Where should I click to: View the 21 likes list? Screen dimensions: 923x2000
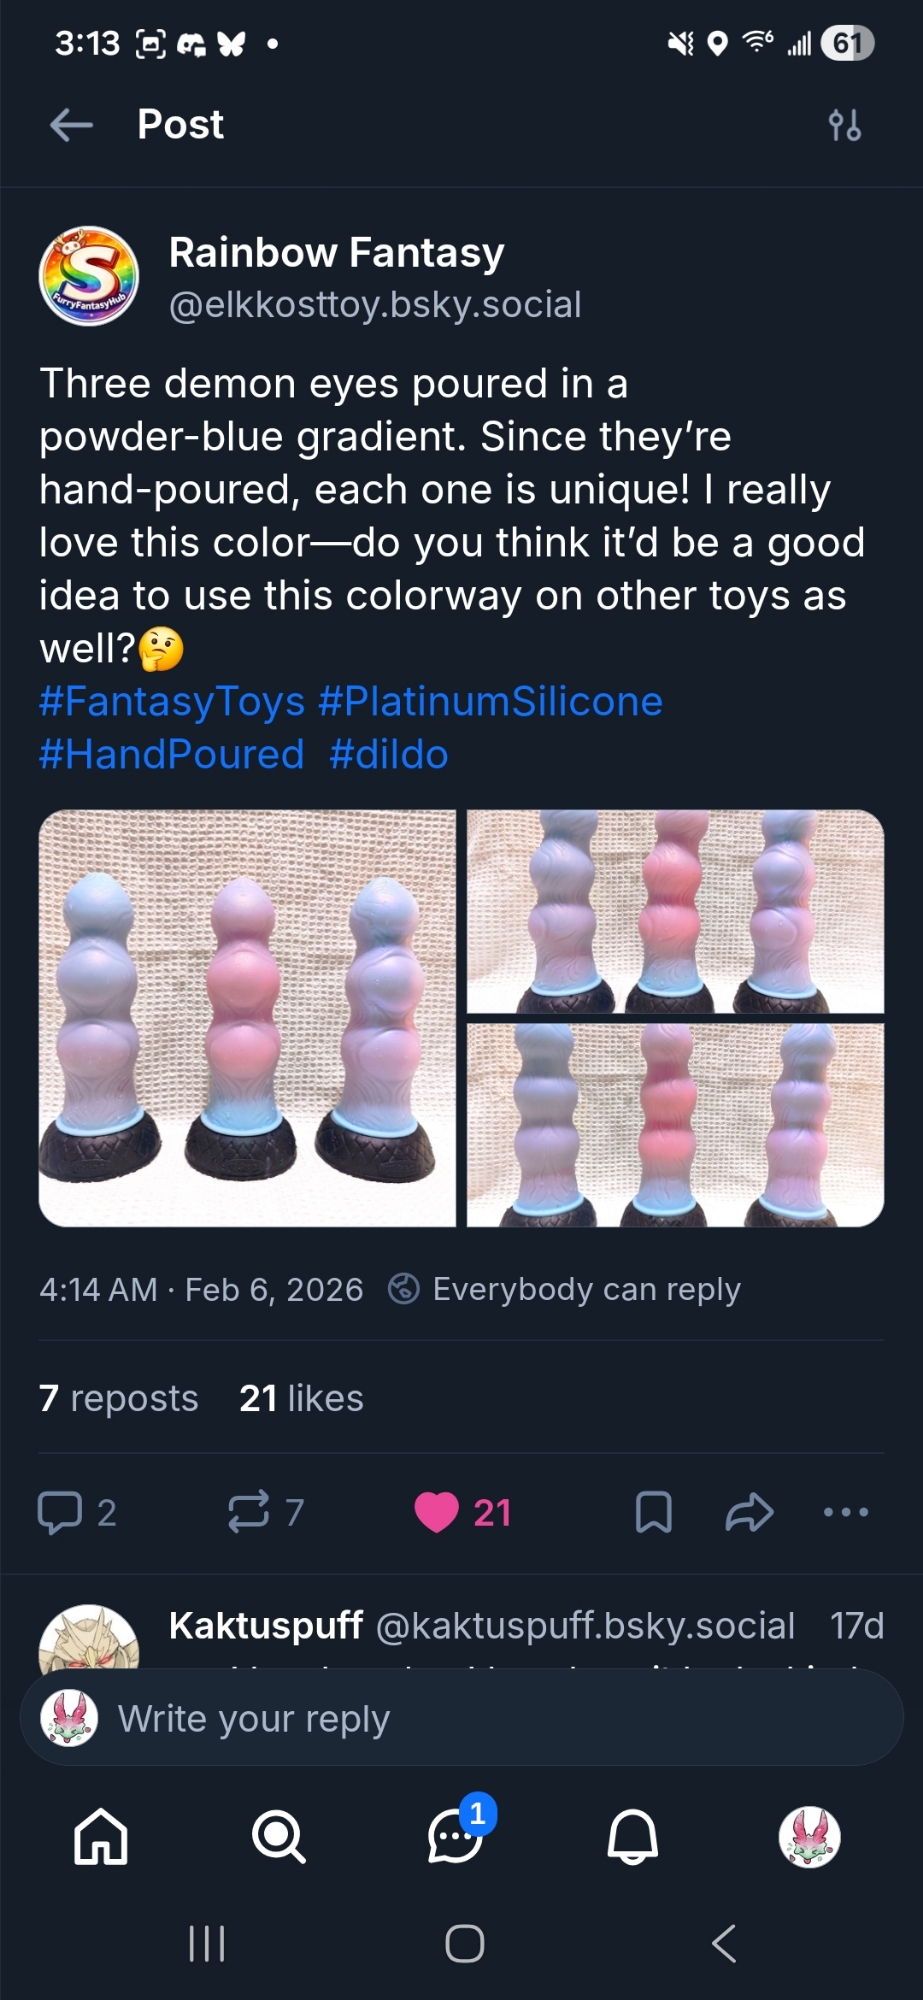[x=301, y=1398]
